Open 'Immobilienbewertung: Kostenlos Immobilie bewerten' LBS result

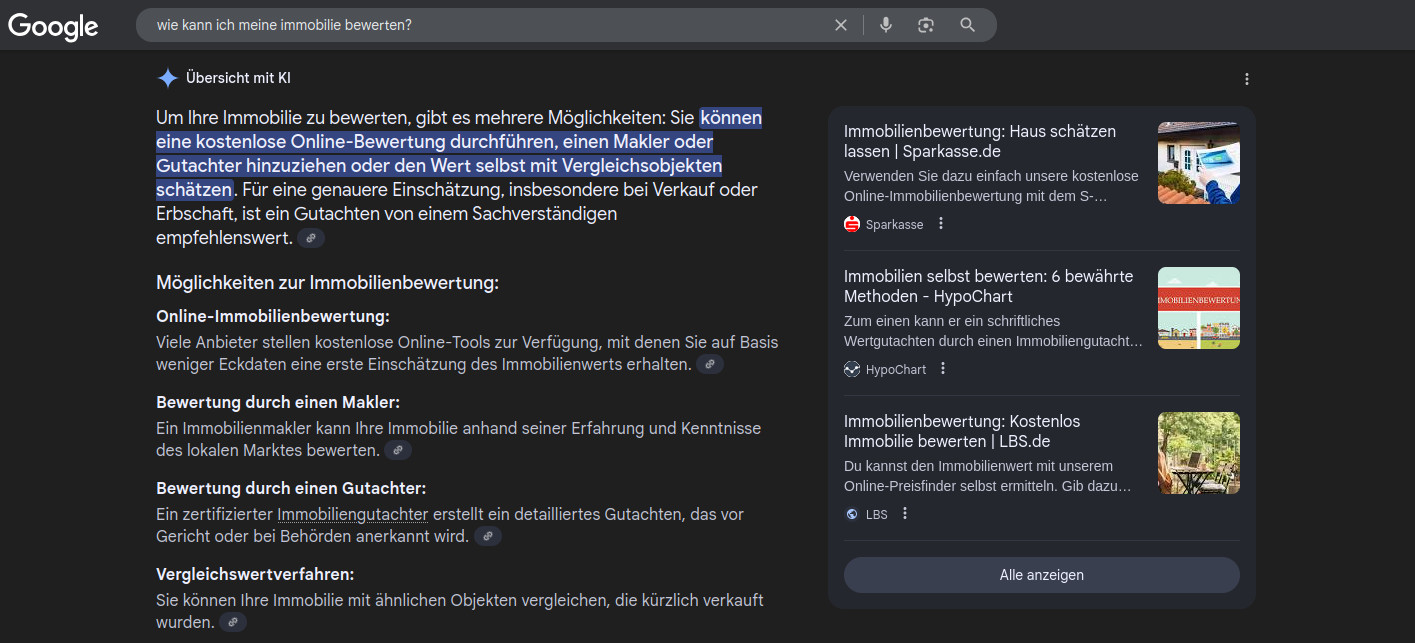(x=962, y=431)
